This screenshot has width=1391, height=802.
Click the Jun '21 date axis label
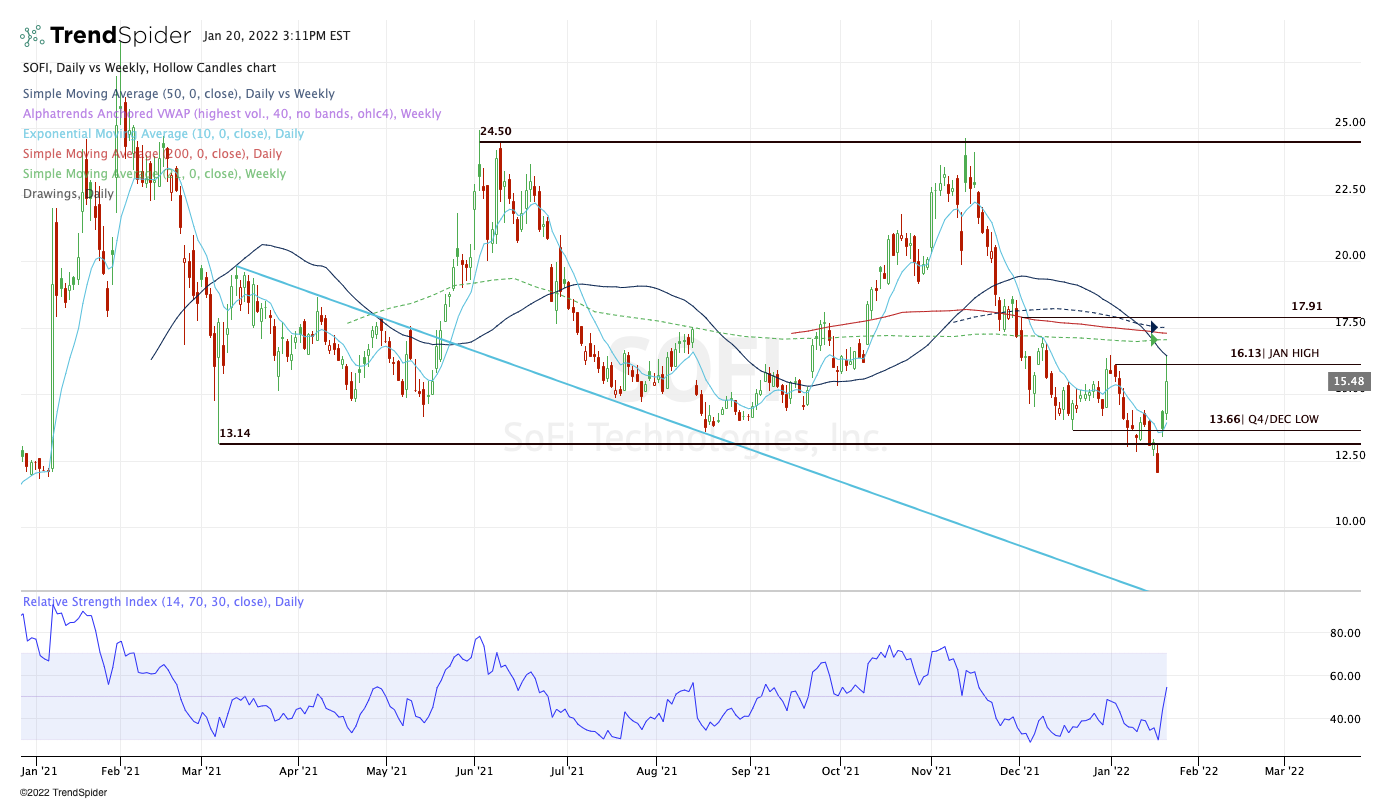coord(473,771)
